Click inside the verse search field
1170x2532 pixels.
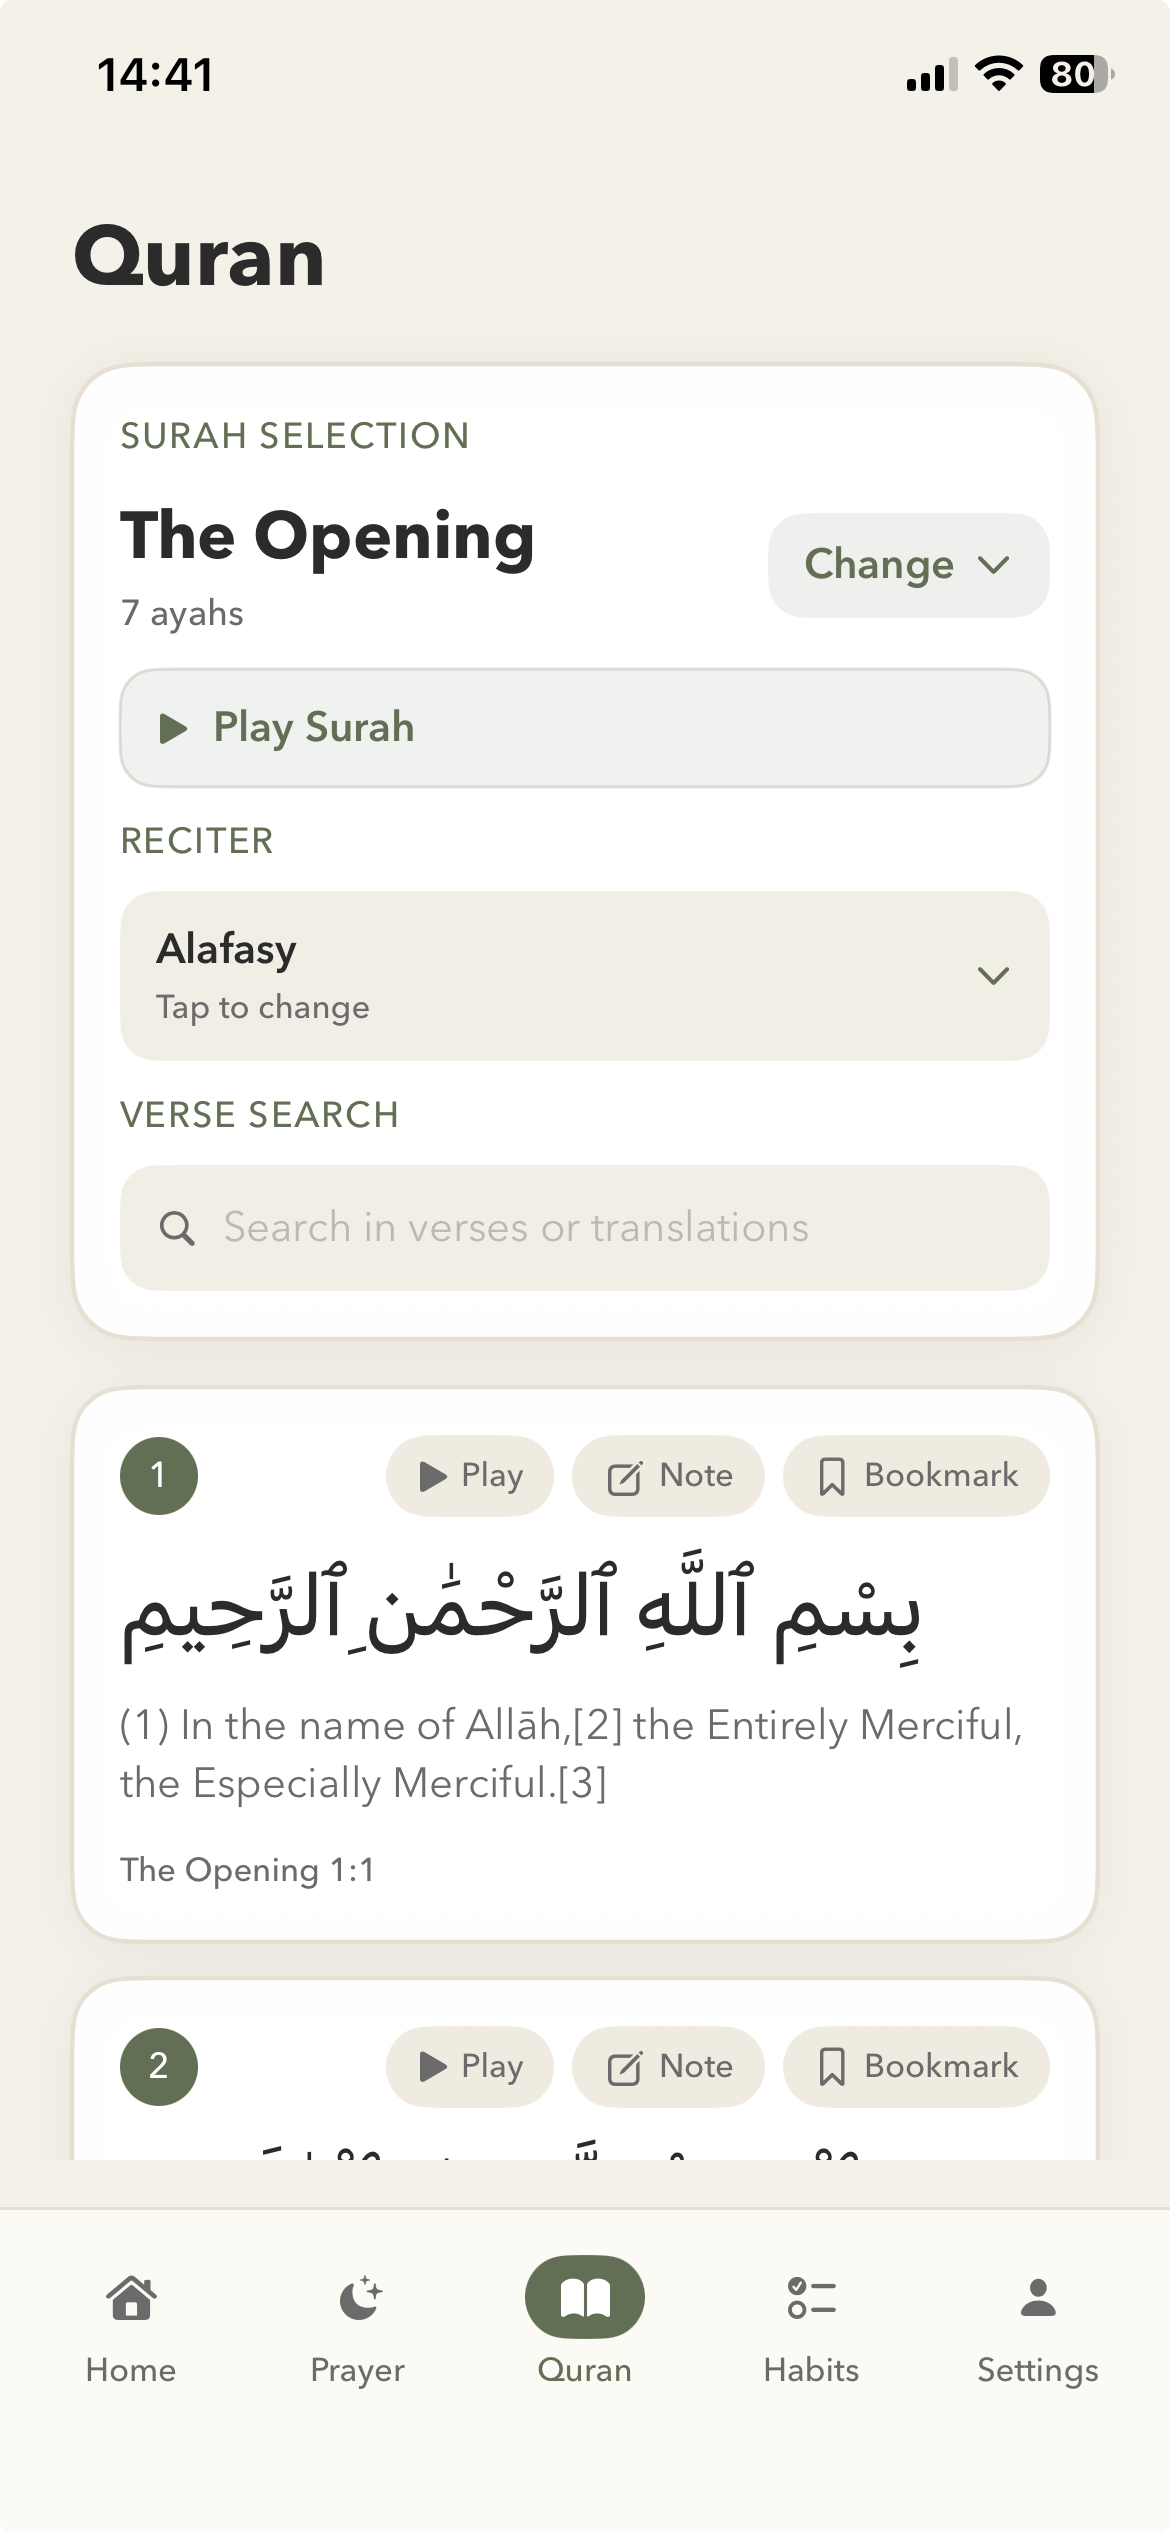coord(584,1227)
